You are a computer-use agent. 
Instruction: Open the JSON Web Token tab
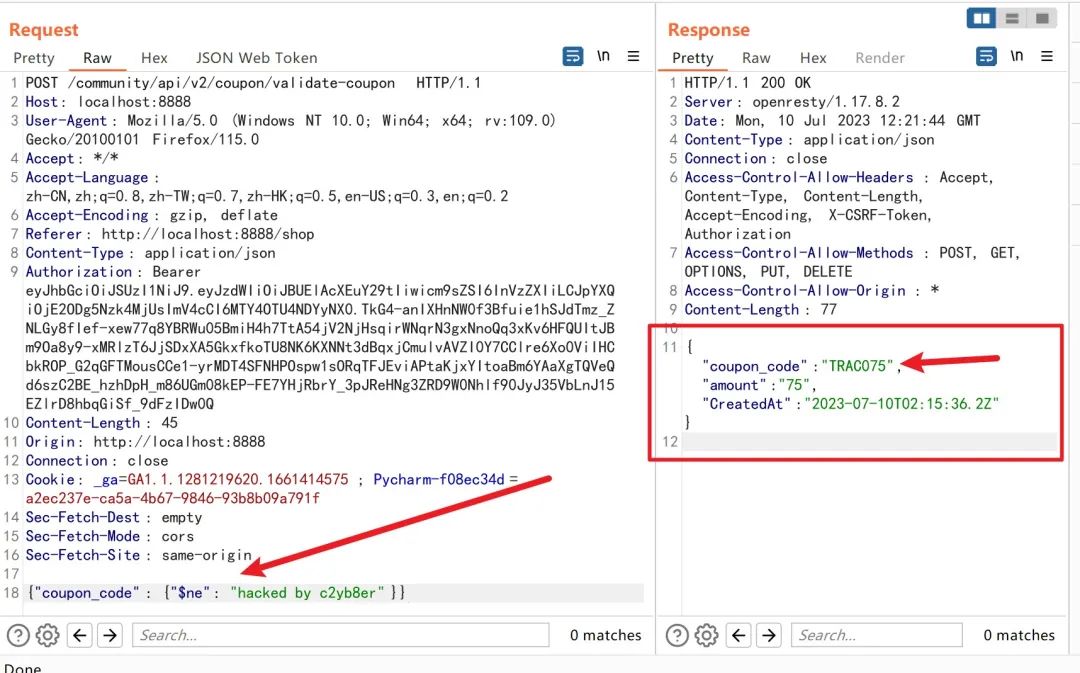pos(256,58)
